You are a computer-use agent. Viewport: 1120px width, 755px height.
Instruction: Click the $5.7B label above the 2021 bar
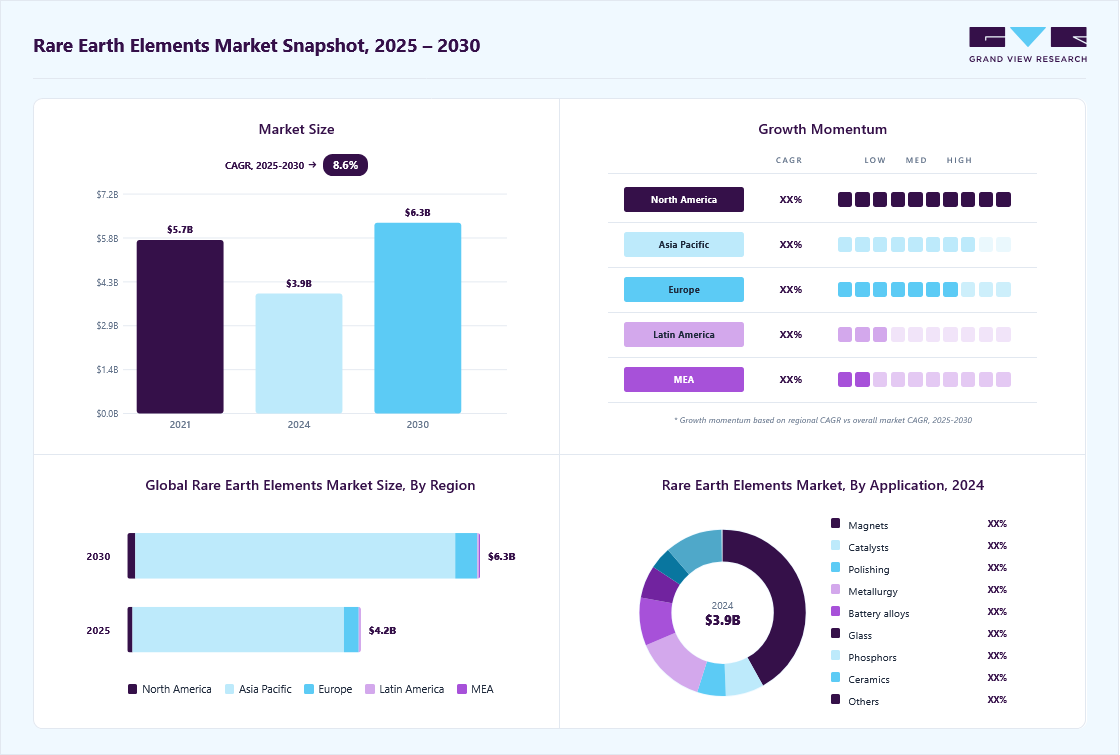click(180, 230)
